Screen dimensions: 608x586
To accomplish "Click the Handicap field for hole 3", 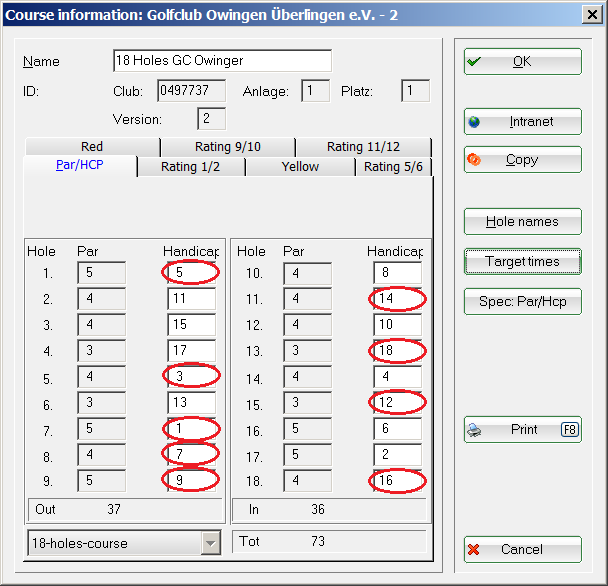I will 192,325.
